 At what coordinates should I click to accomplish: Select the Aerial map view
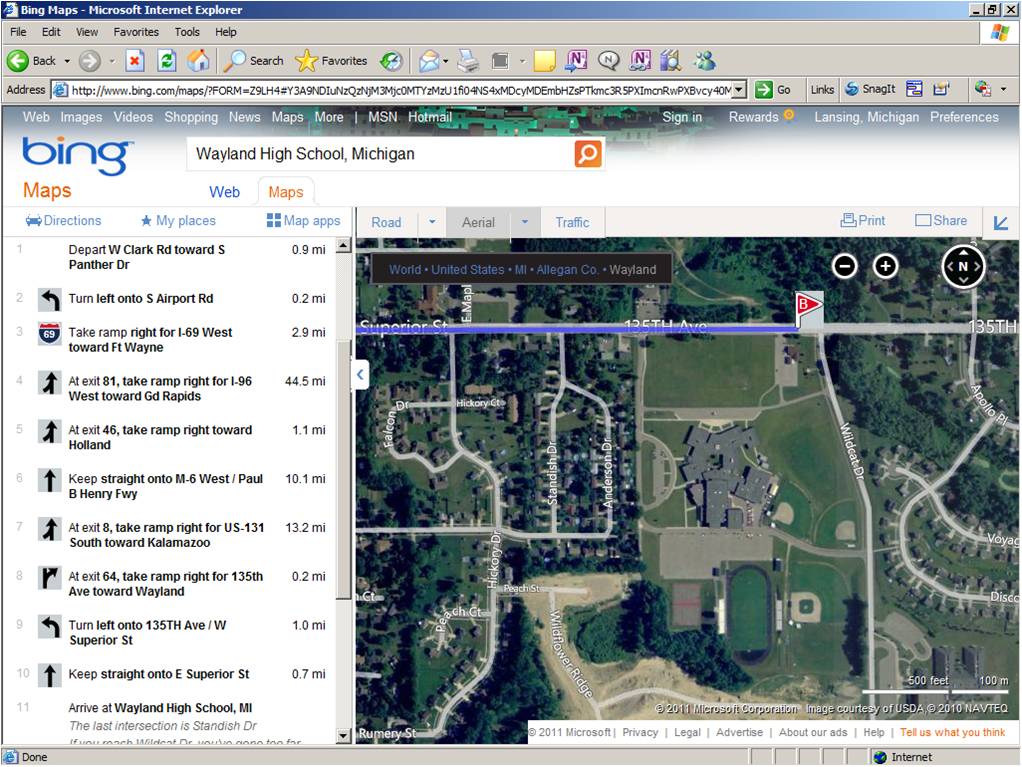[x=478, y=222]
